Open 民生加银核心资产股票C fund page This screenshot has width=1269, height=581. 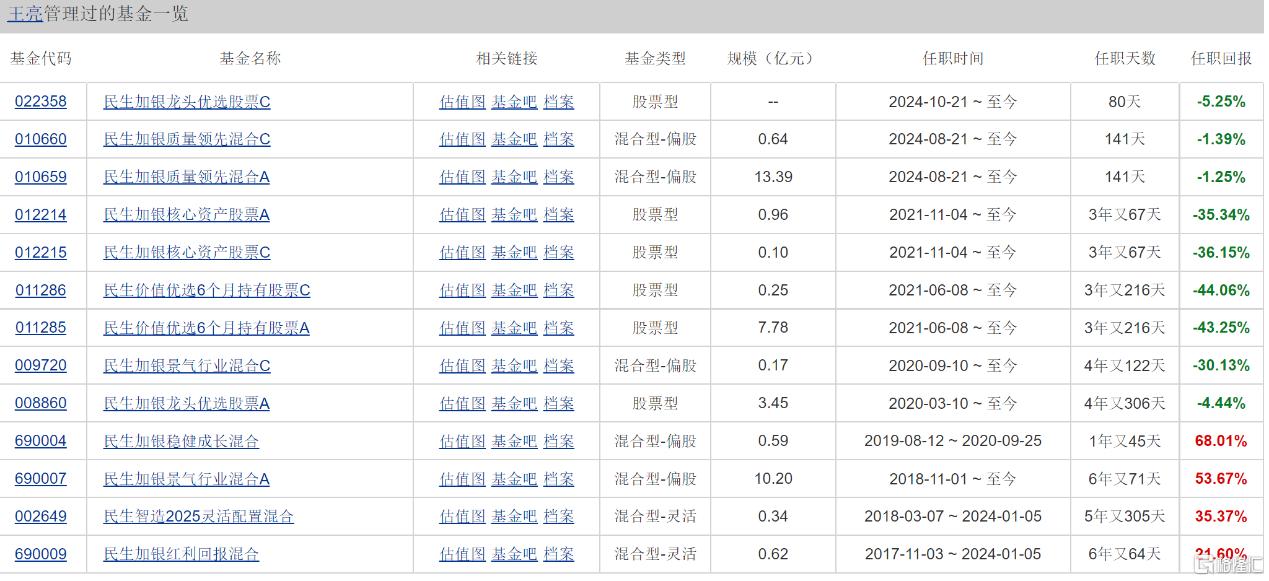click(187, 253)
